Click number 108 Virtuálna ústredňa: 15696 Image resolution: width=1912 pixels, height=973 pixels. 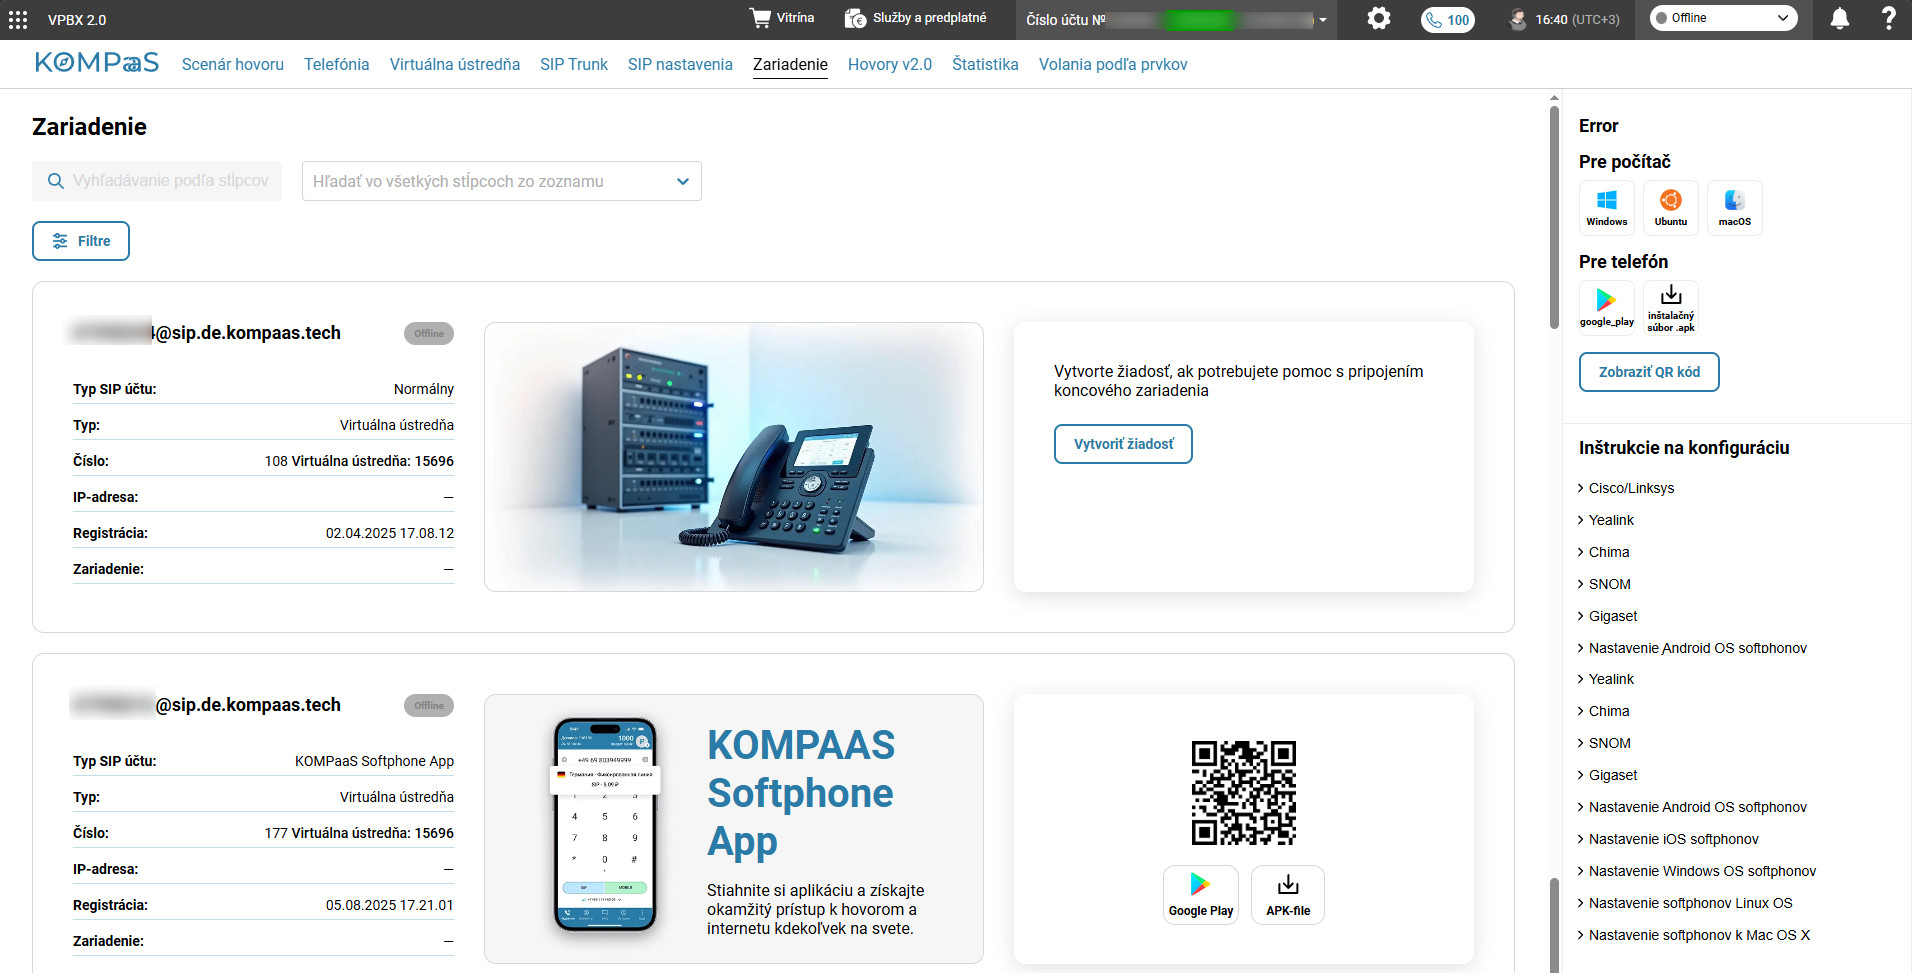[x=359, y=461]
